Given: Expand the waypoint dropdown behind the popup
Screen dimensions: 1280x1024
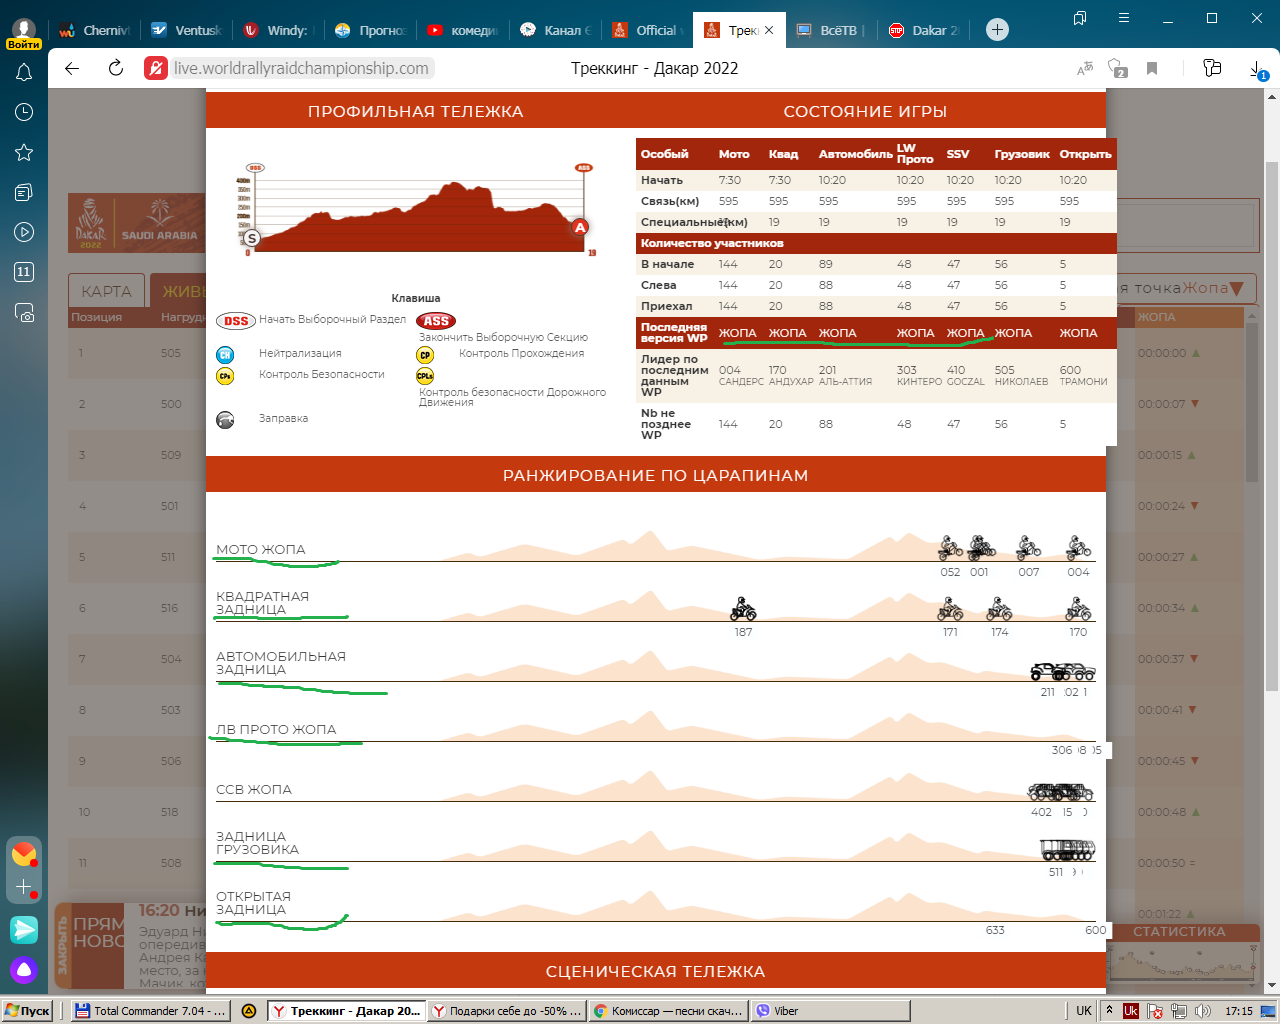Looking at the screenshot, I should [x=1236, y=289].
